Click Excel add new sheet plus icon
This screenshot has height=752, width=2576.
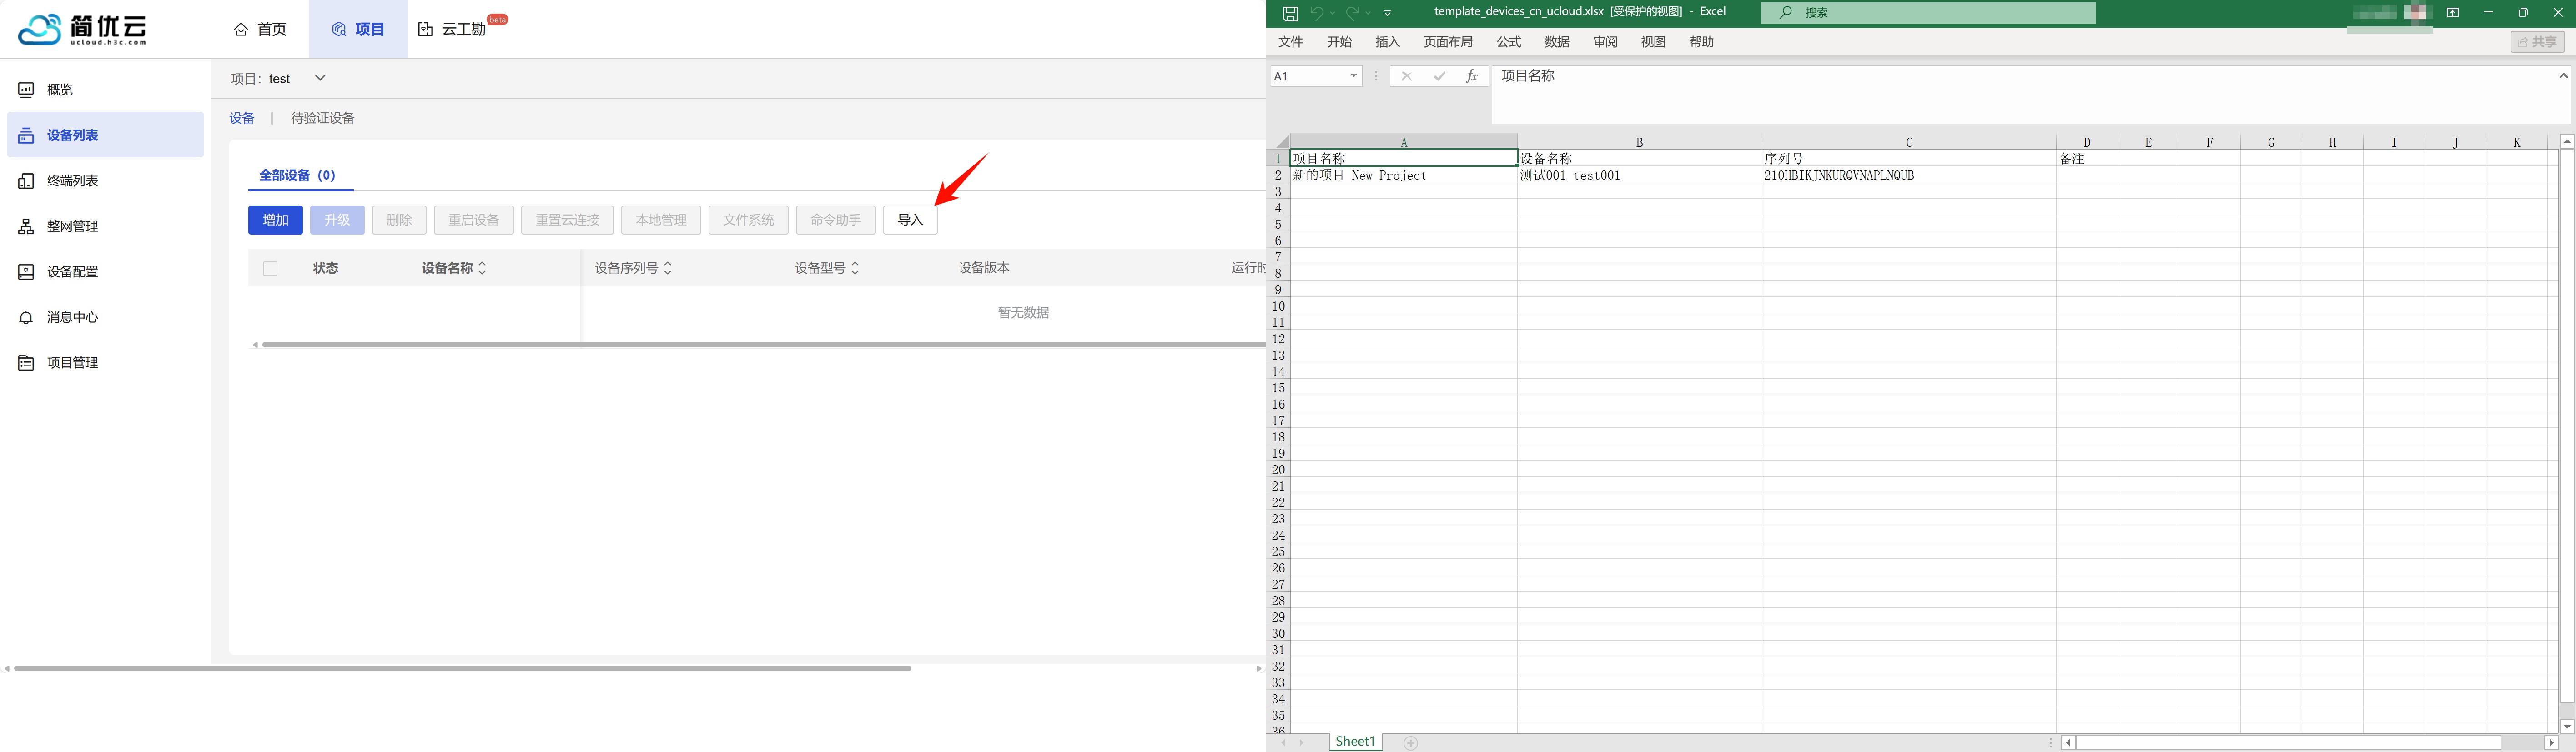tap(1410, 743)
